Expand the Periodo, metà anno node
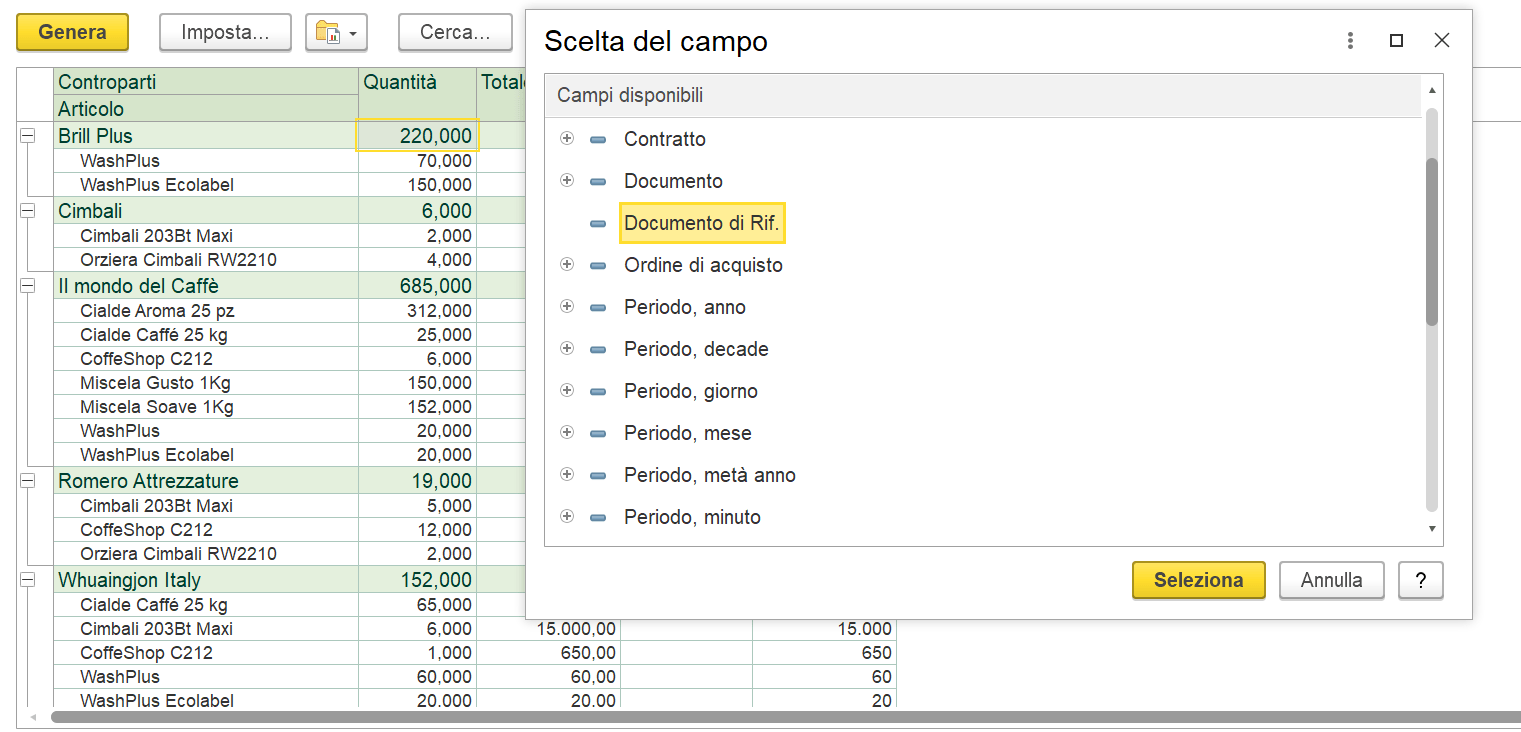This screenshot has height=732, width=1521. pyautogui.click(x=567, y=475)
